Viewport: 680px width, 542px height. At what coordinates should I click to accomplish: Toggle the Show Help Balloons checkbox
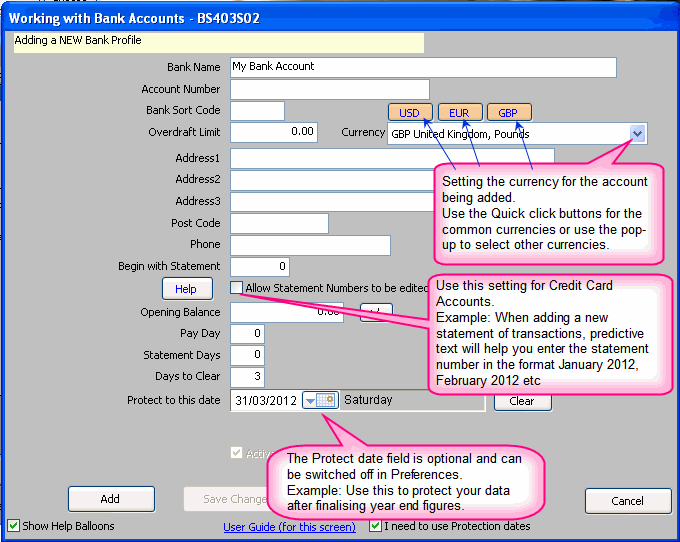pyautogui.click(x=13, y=526)
